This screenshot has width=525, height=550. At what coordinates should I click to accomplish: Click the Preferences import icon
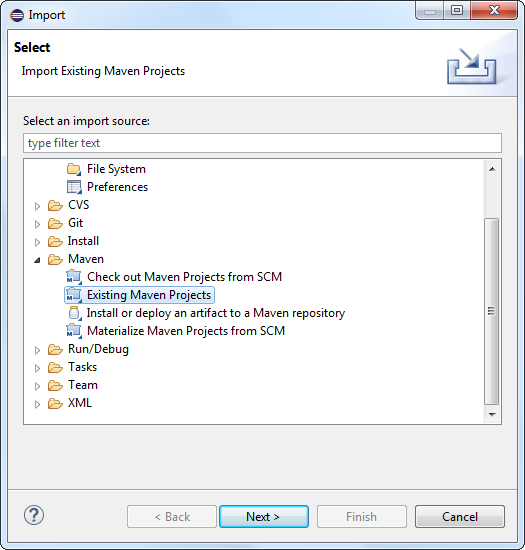click(74, 187)
